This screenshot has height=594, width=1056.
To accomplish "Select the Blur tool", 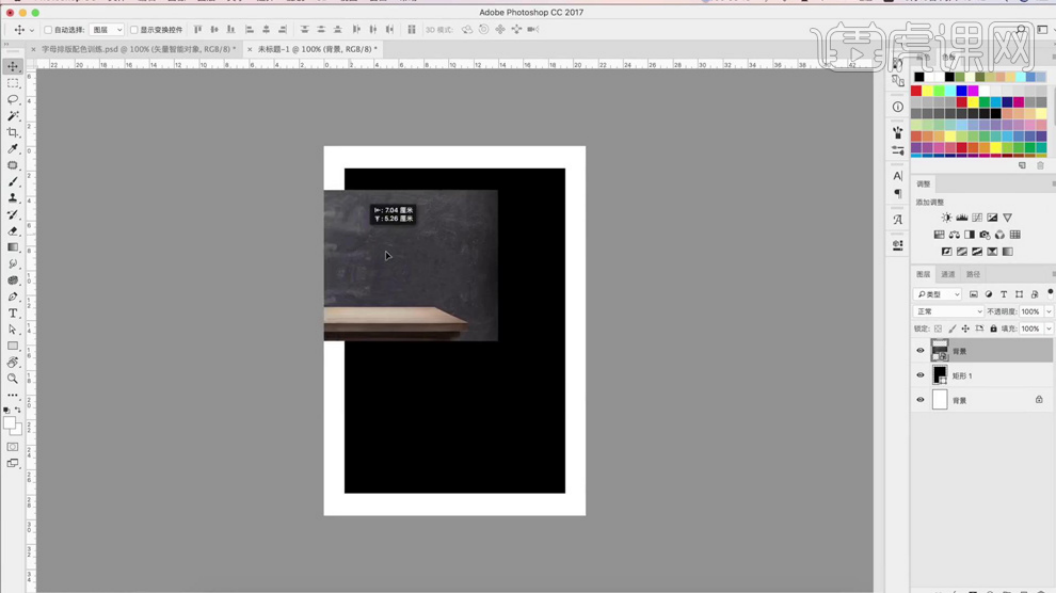I will 13,264.
